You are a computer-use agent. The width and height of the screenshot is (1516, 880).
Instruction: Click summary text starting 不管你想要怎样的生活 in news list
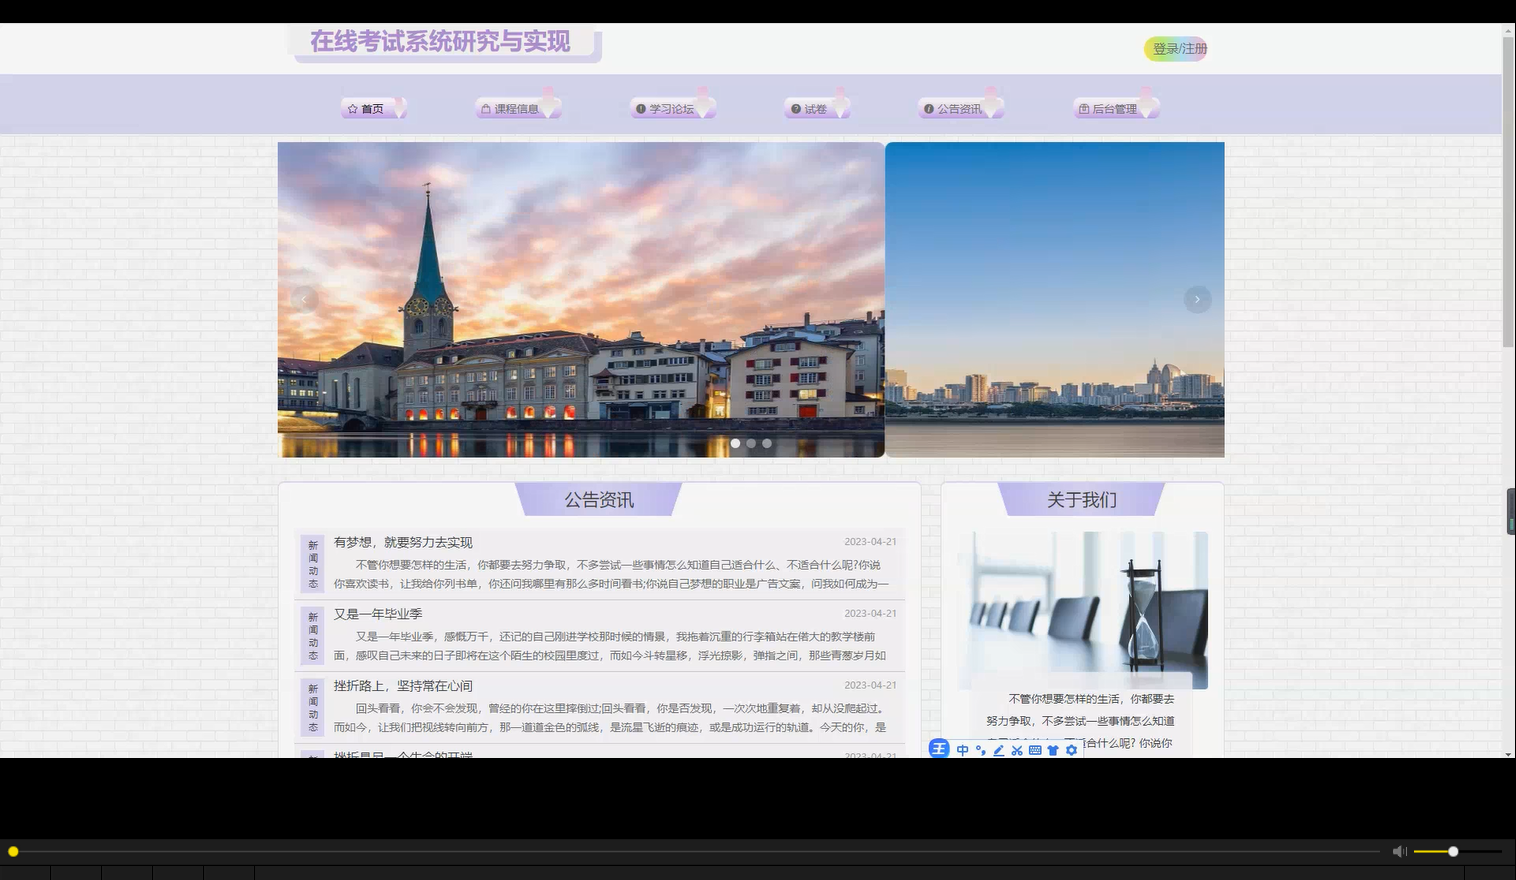pos(611,574)
